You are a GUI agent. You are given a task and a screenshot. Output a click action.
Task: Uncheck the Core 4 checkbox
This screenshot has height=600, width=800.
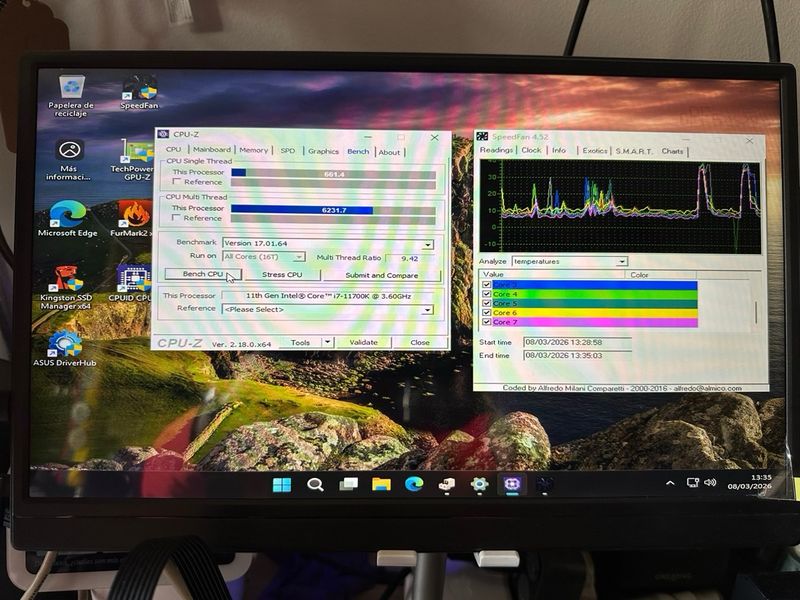(486, 294)
